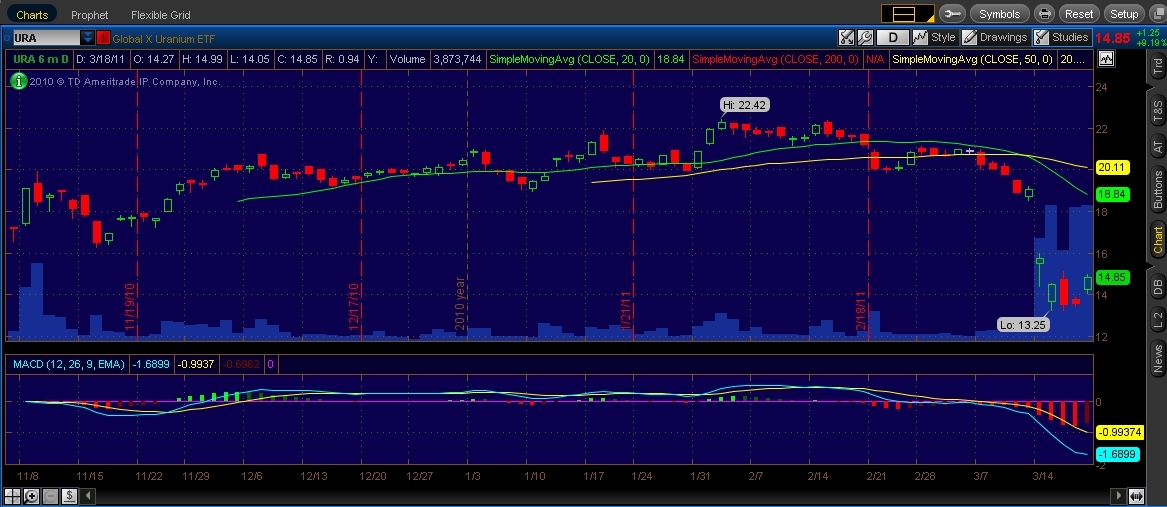This screenshot has width=1167, height=507.
Task: Click the C: 14.85 close value
Action: coord(297,59)
